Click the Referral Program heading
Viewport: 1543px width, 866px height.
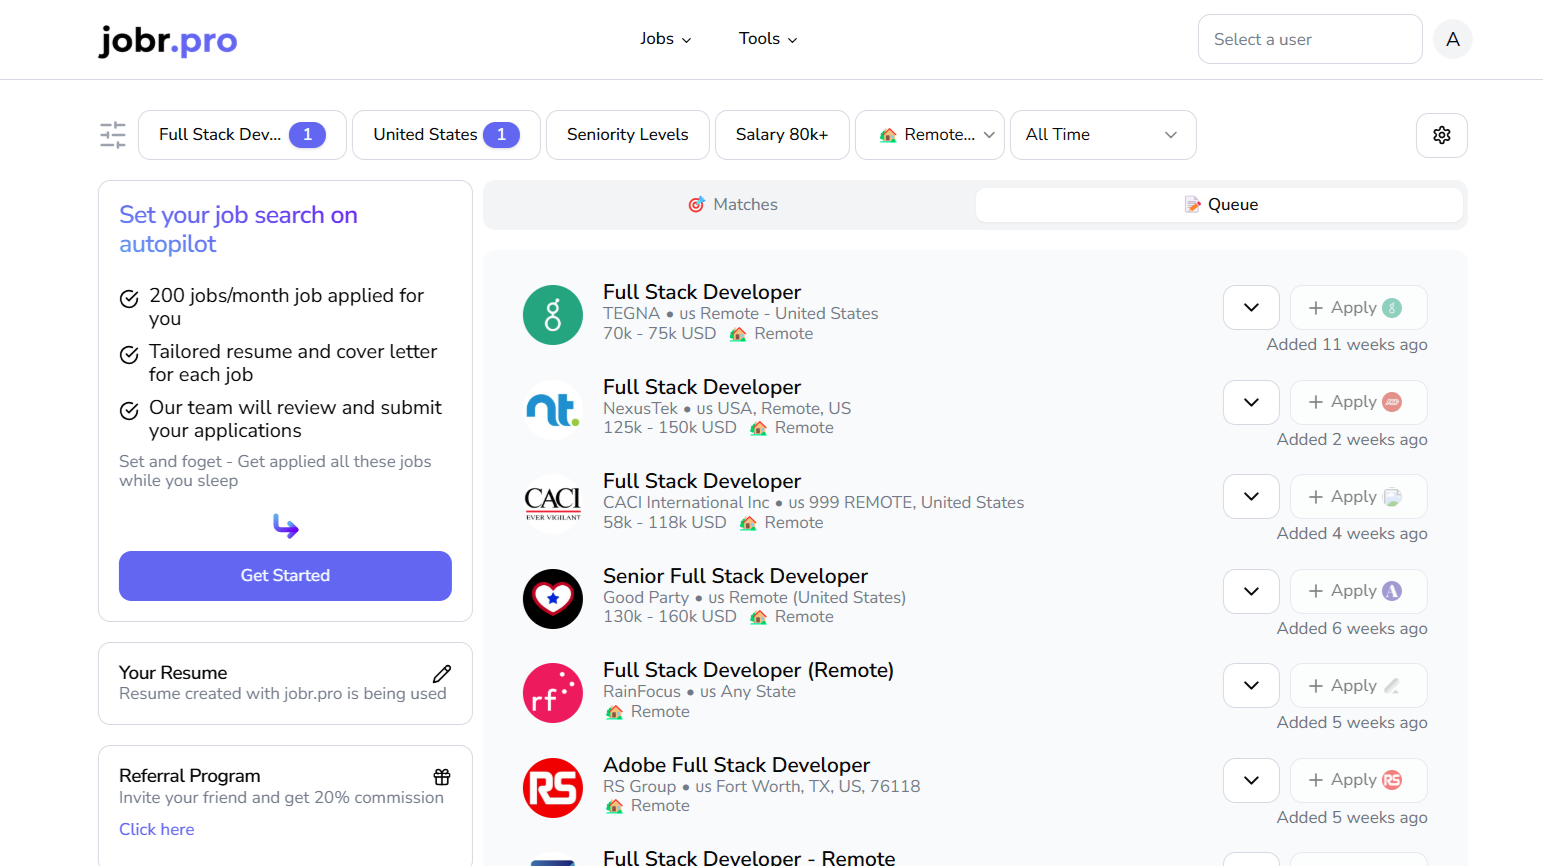tap(190, 776)
